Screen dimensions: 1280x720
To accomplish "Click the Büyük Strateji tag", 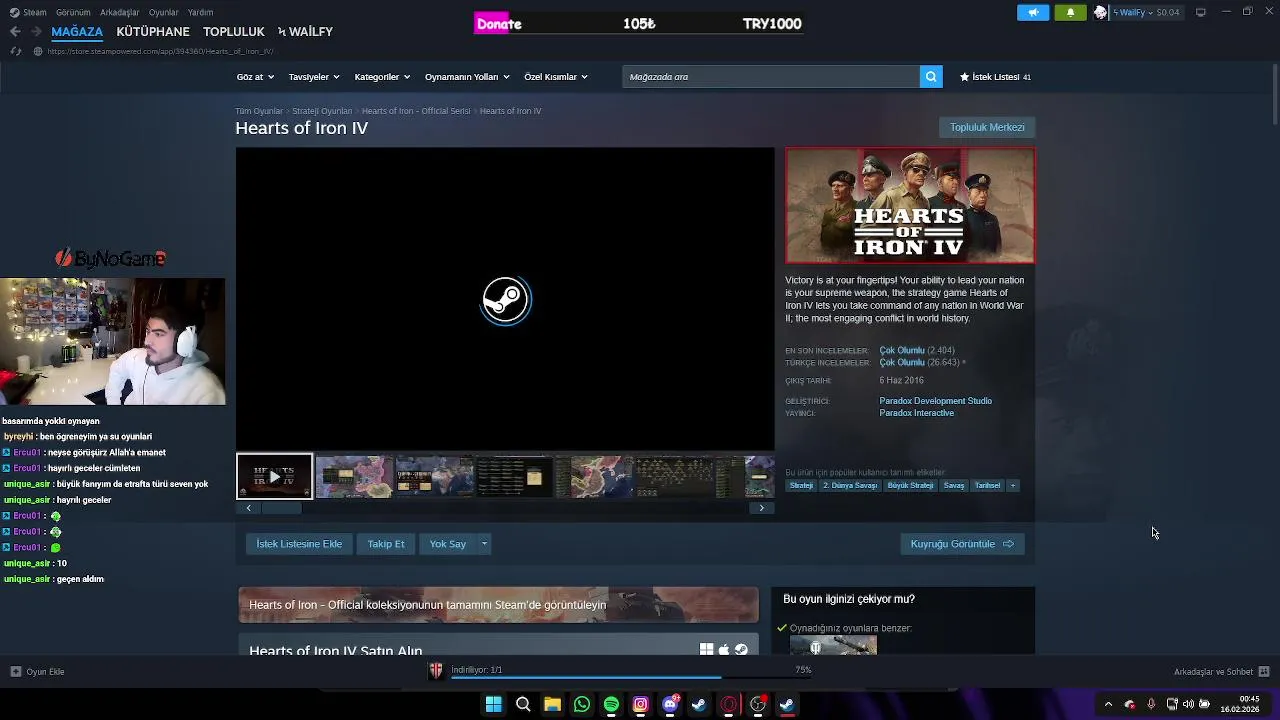I will tap(910, 486).
